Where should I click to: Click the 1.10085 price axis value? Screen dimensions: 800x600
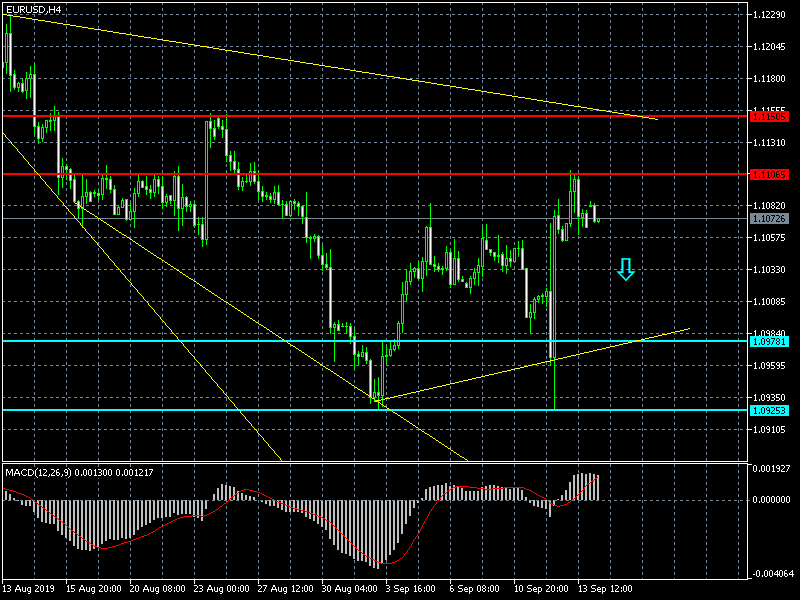point(769,302)
